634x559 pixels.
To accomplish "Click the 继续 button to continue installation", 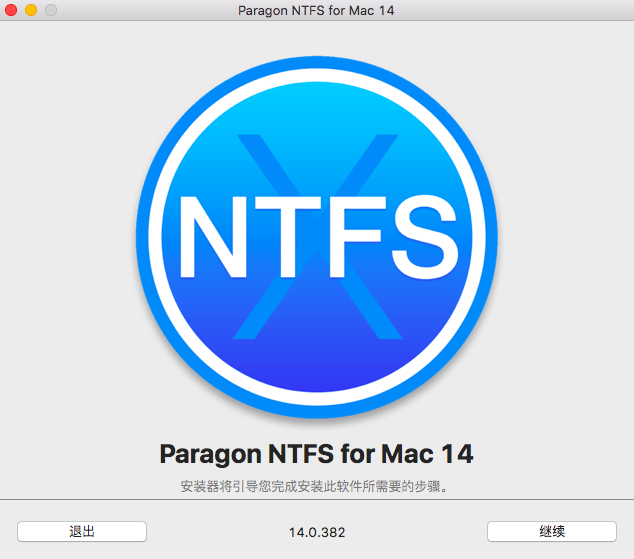I will (x=552, y=531).
